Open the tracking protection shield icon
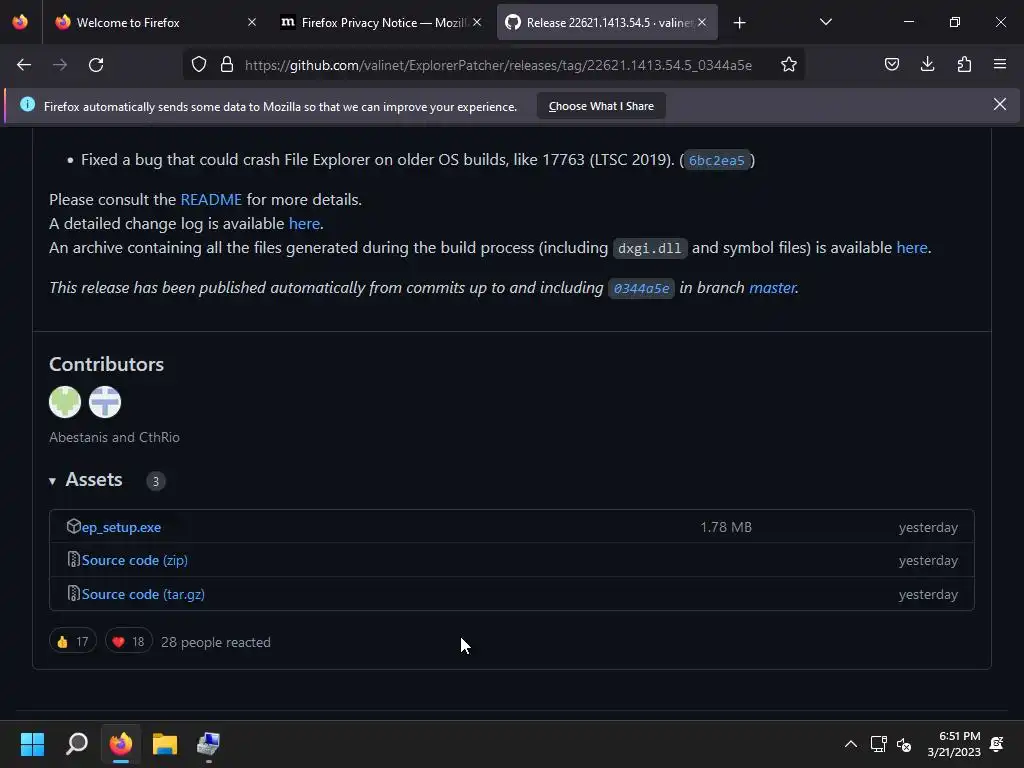Screen dimensions: 1024x768 tap(199, 65)
